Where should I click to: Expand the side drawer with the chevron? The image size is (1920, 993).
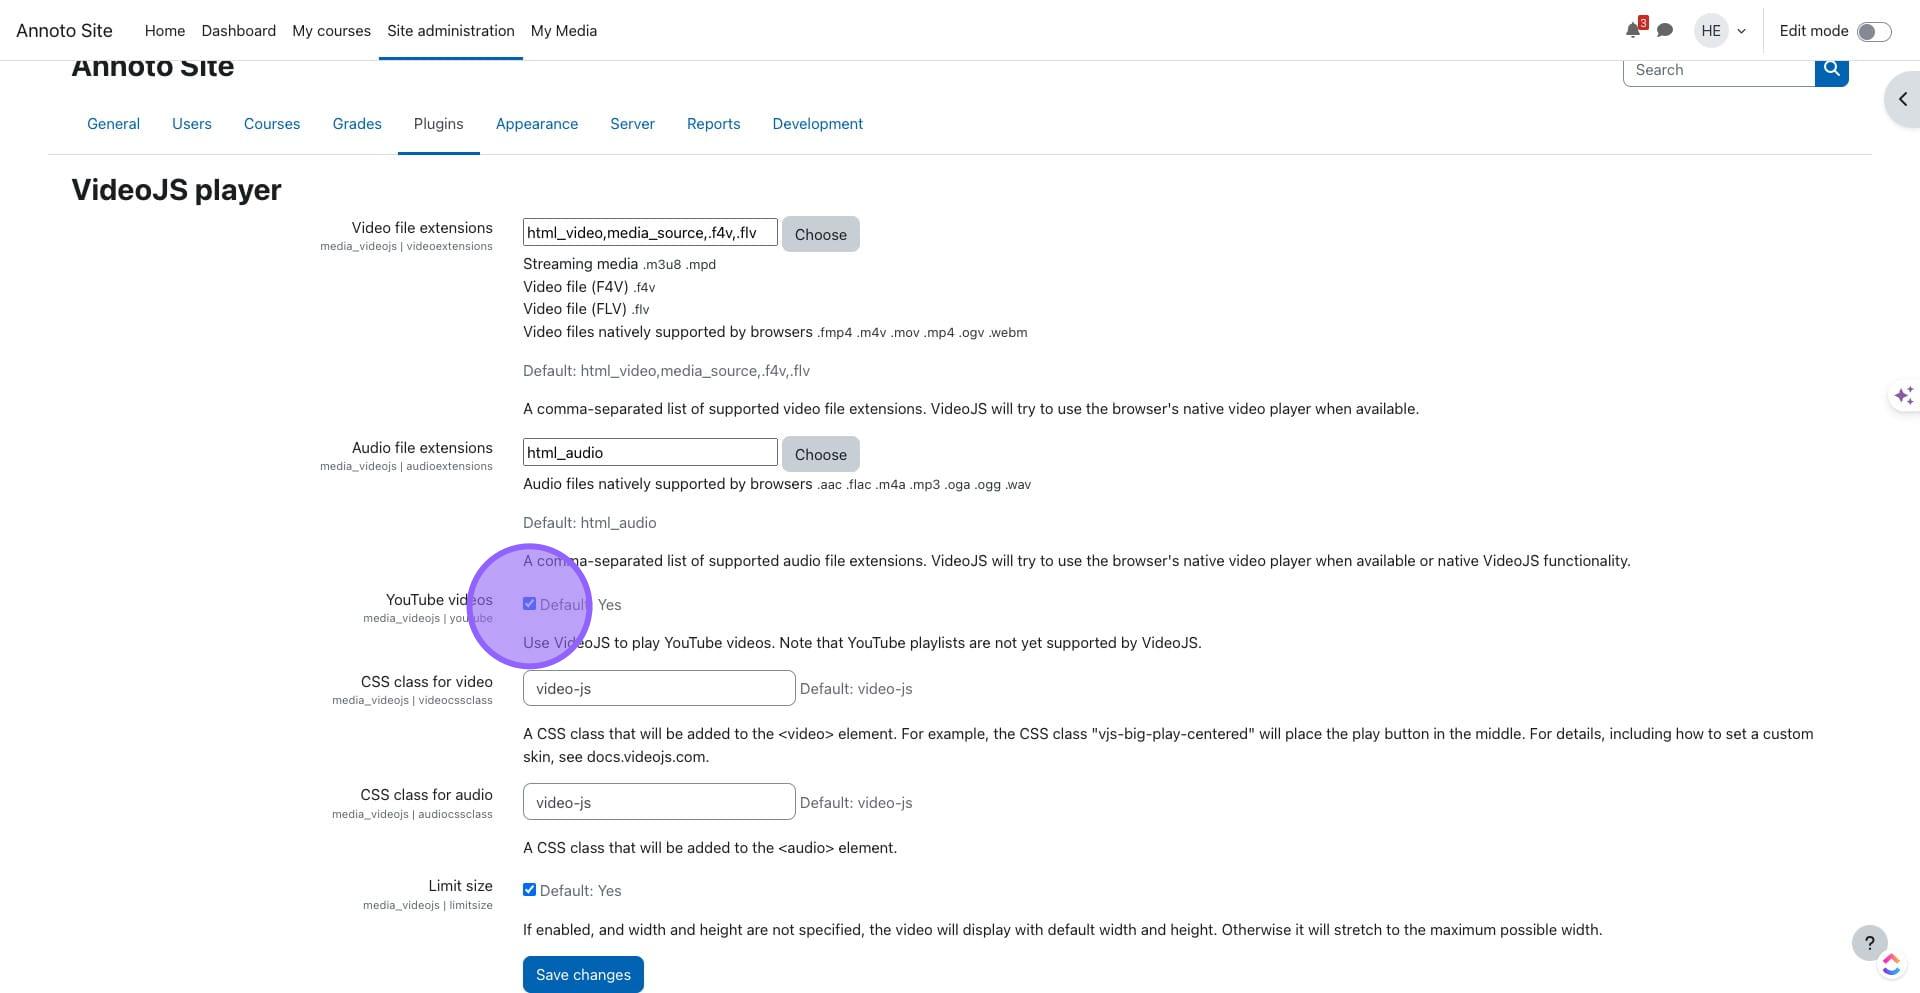[x=1903, y=99]
